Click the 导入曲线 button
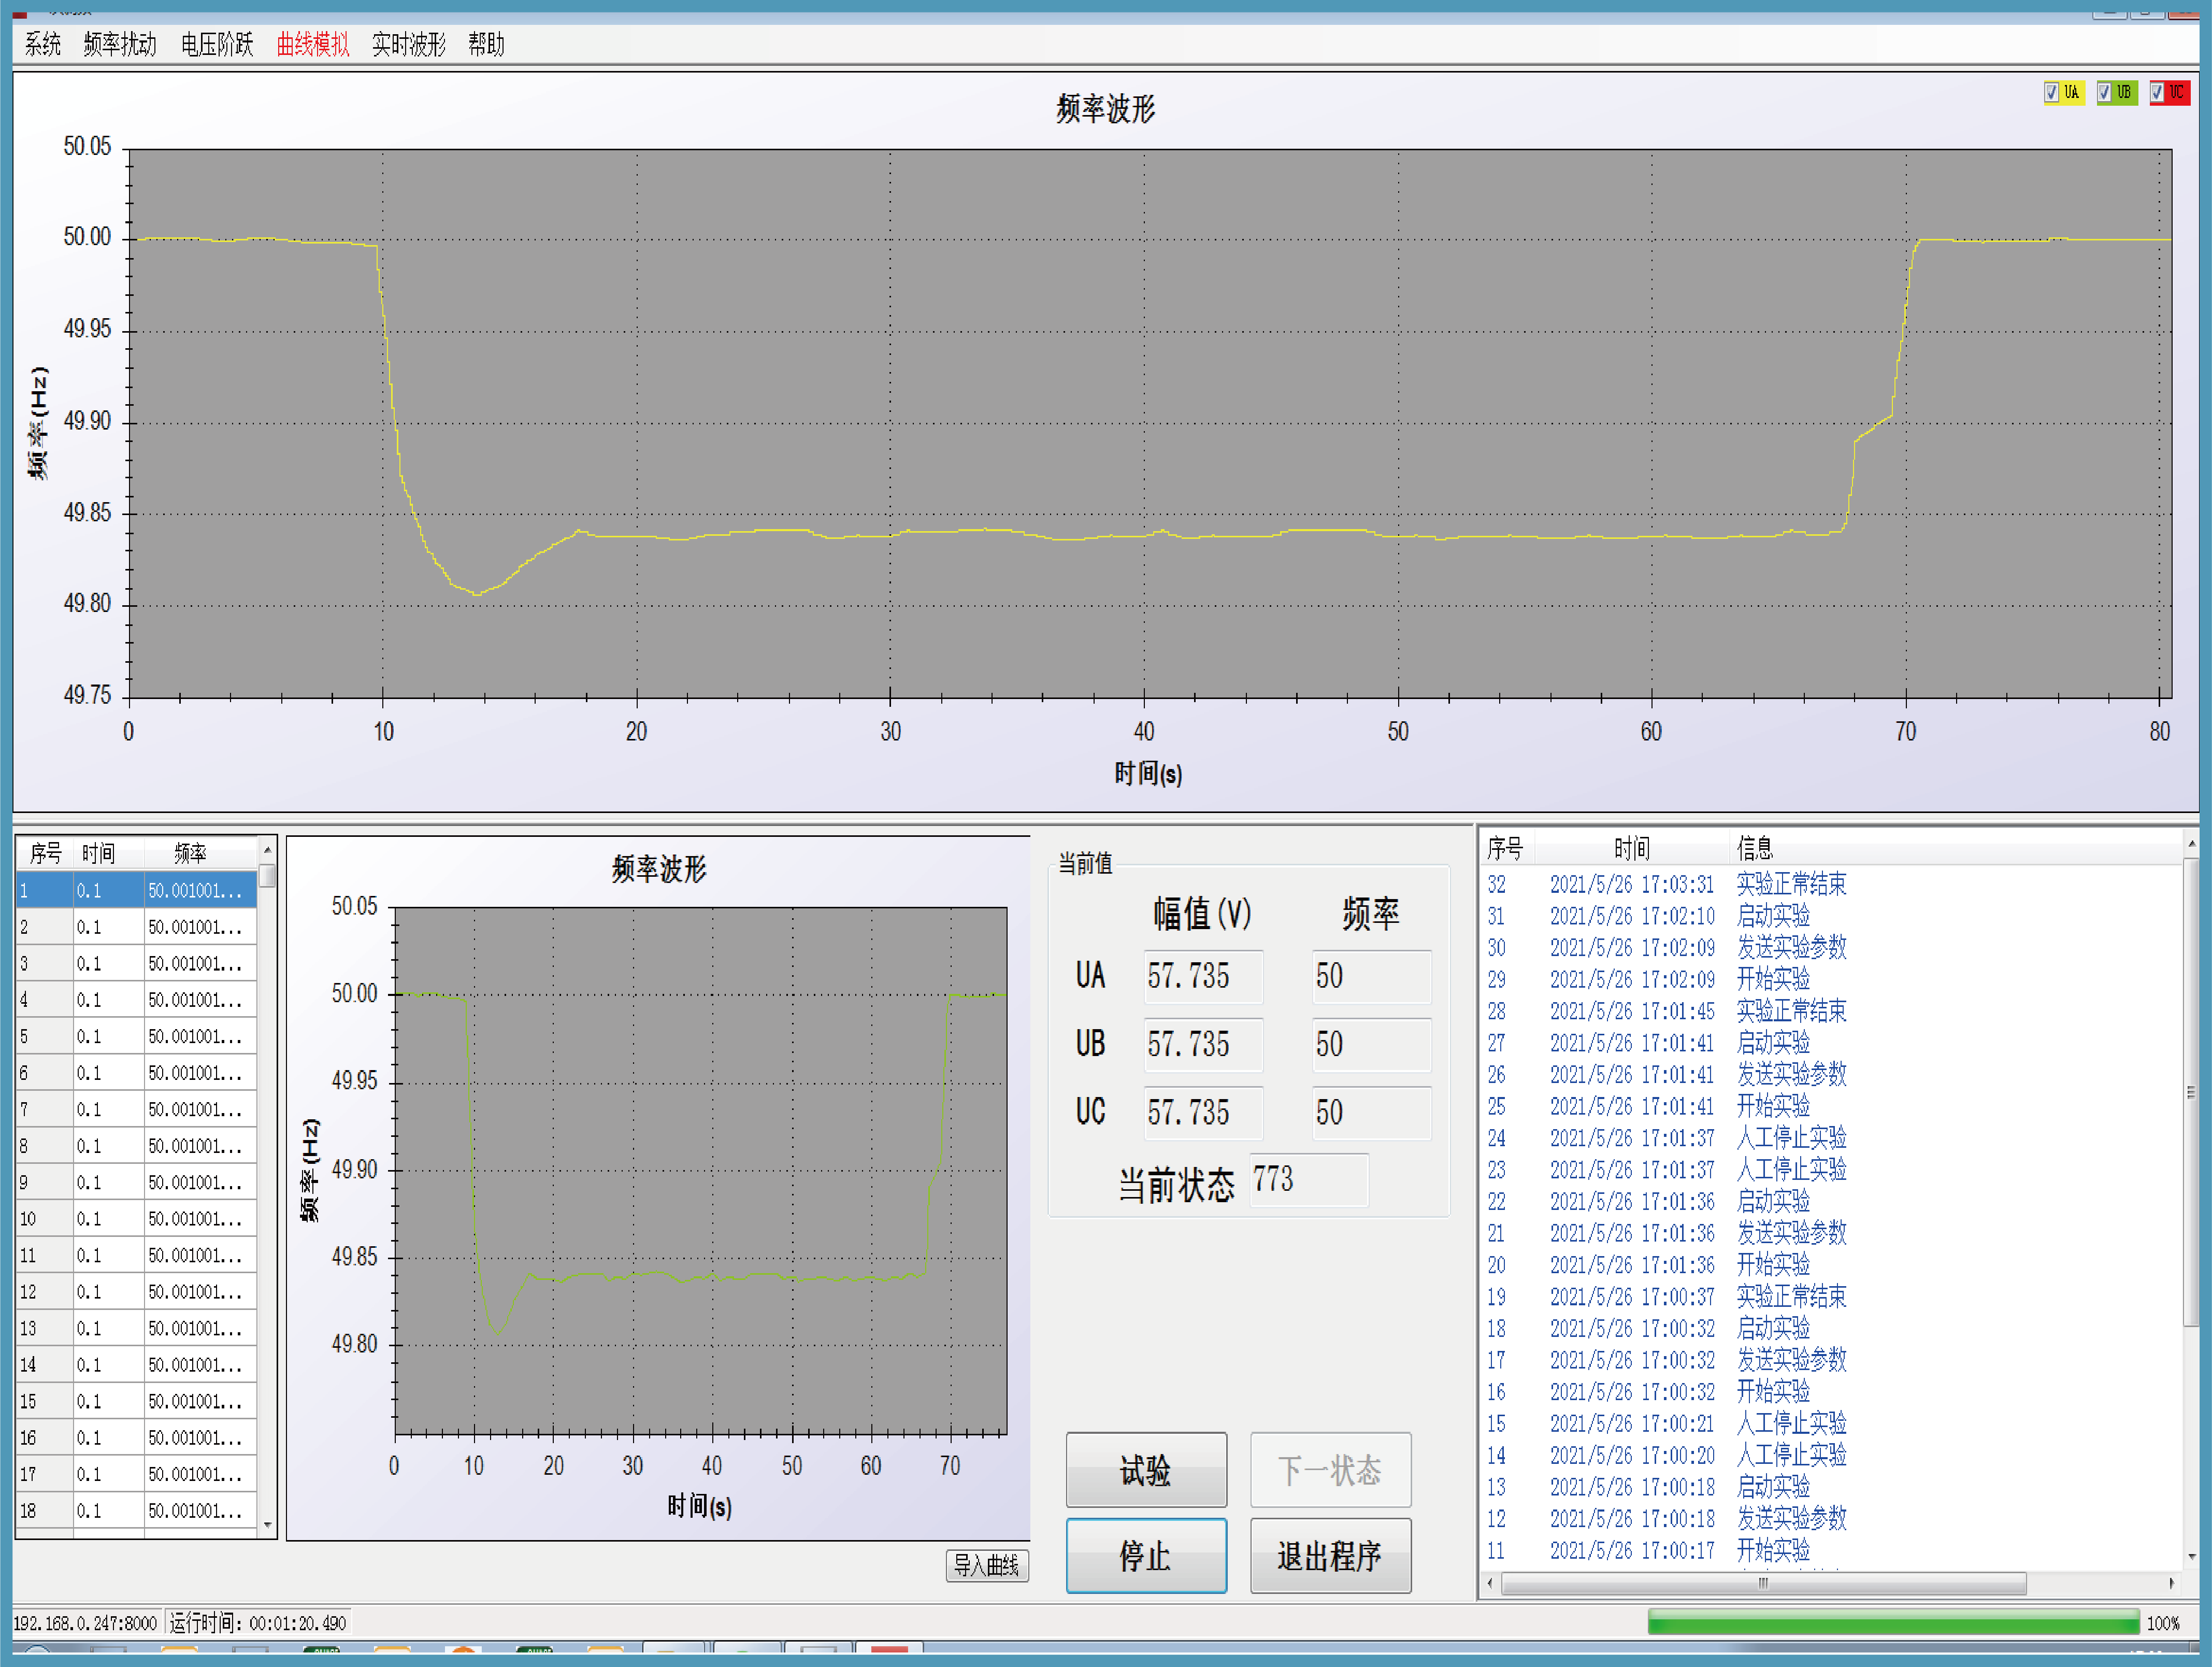Image resolution: width=2212 pixels, height=1667 pixels. click(987, 1565)
